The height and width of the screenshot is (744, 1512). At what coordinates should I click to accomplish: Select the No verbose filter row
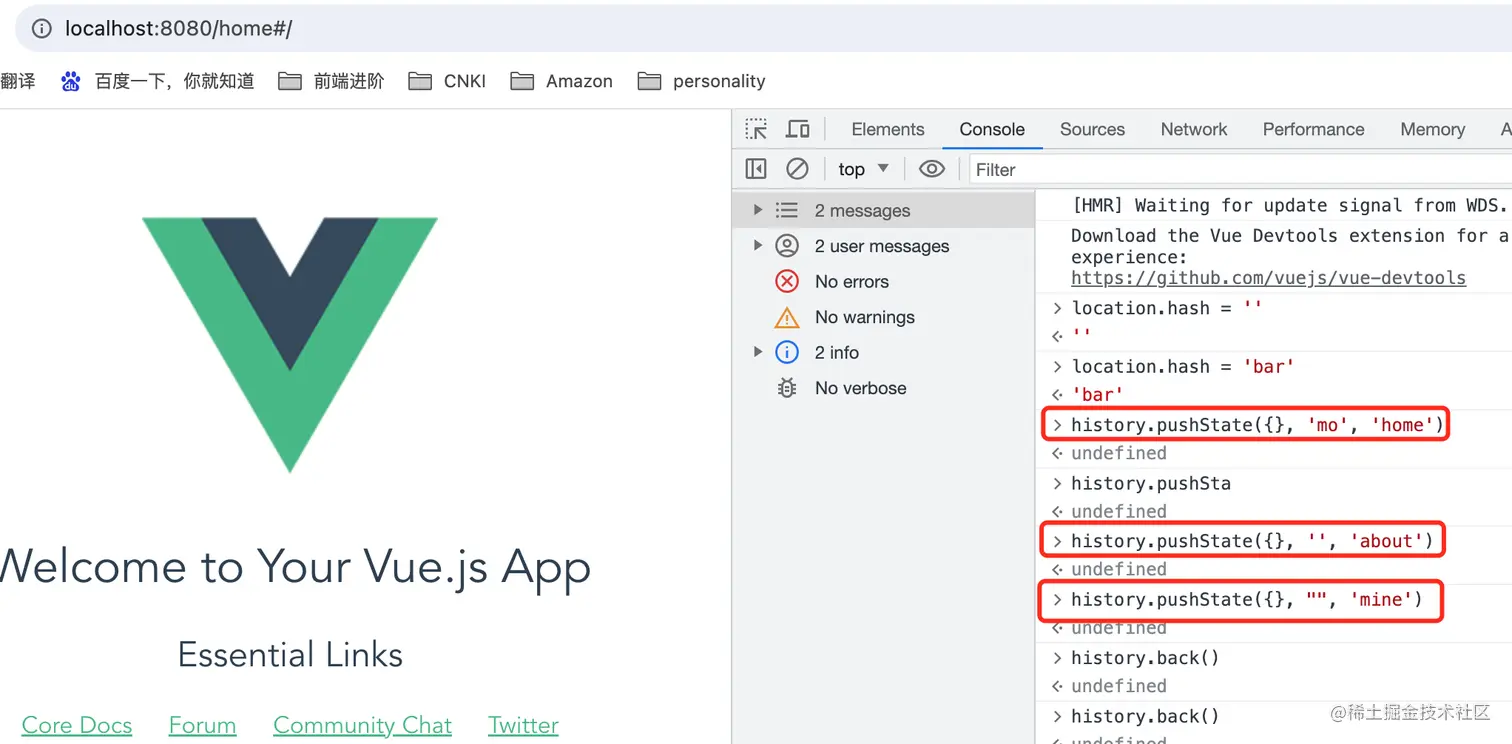tap(883, 388)
